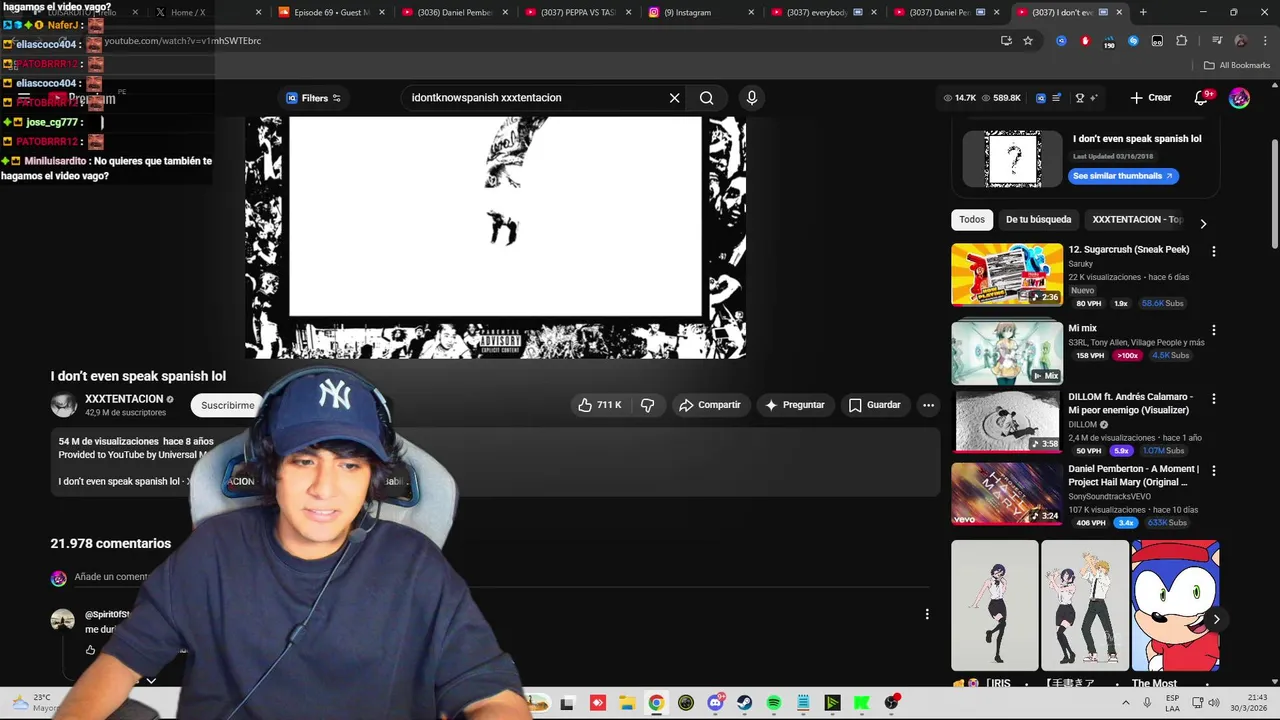This screenshot has height=720, width=1280.
Task: Open Daniel Pemberton A Moment video title
Action: click(x=1133, y=475)
